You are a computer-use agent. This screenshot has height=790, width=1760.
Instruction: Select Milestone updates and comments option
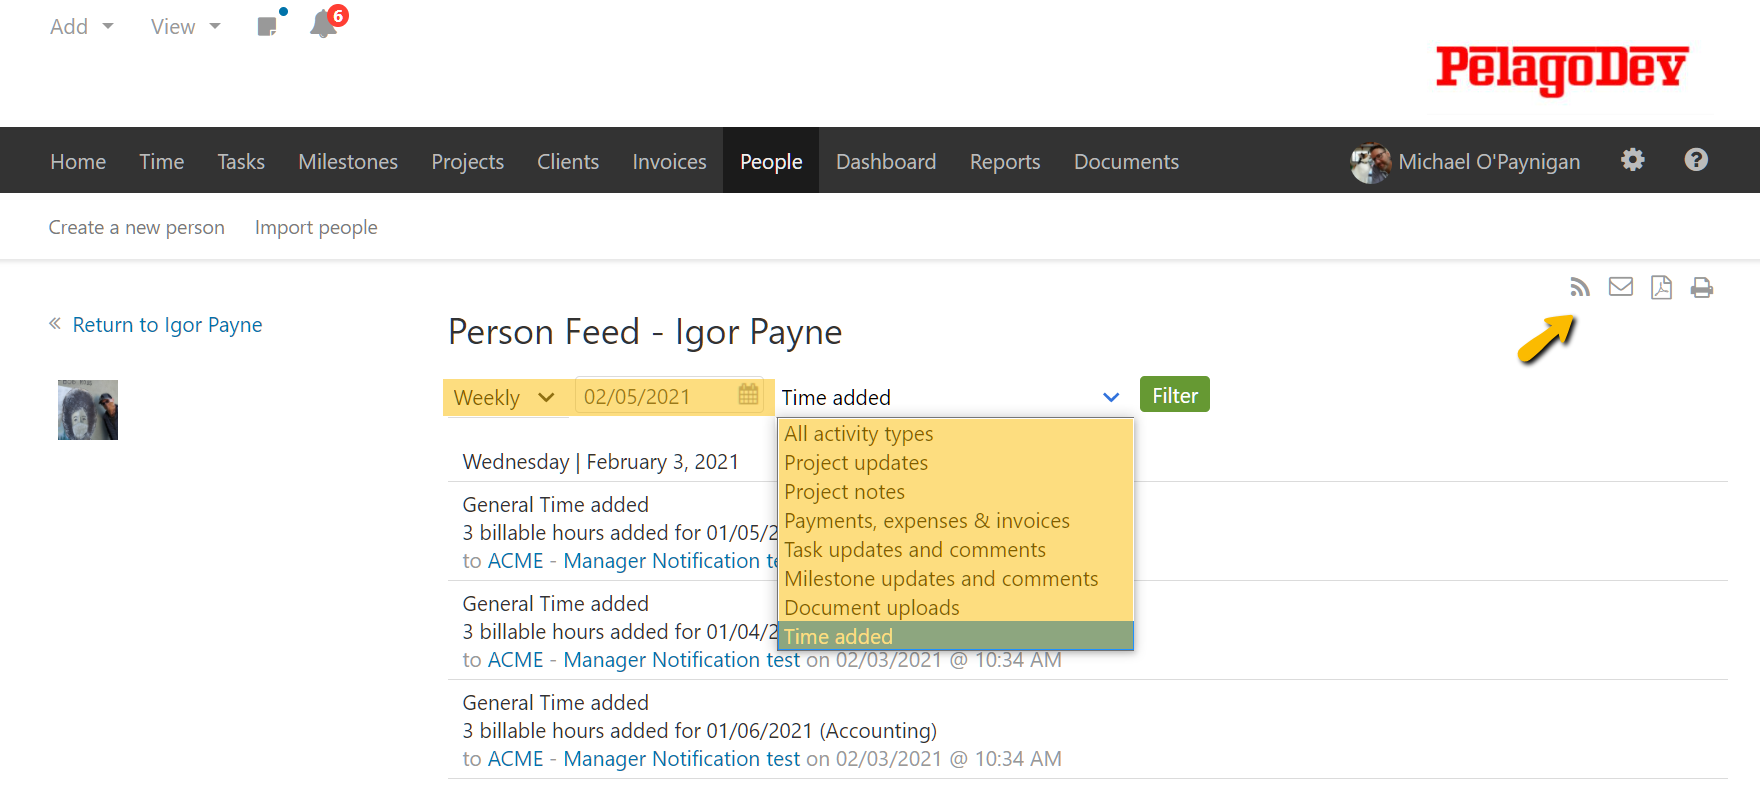[955, 579]
